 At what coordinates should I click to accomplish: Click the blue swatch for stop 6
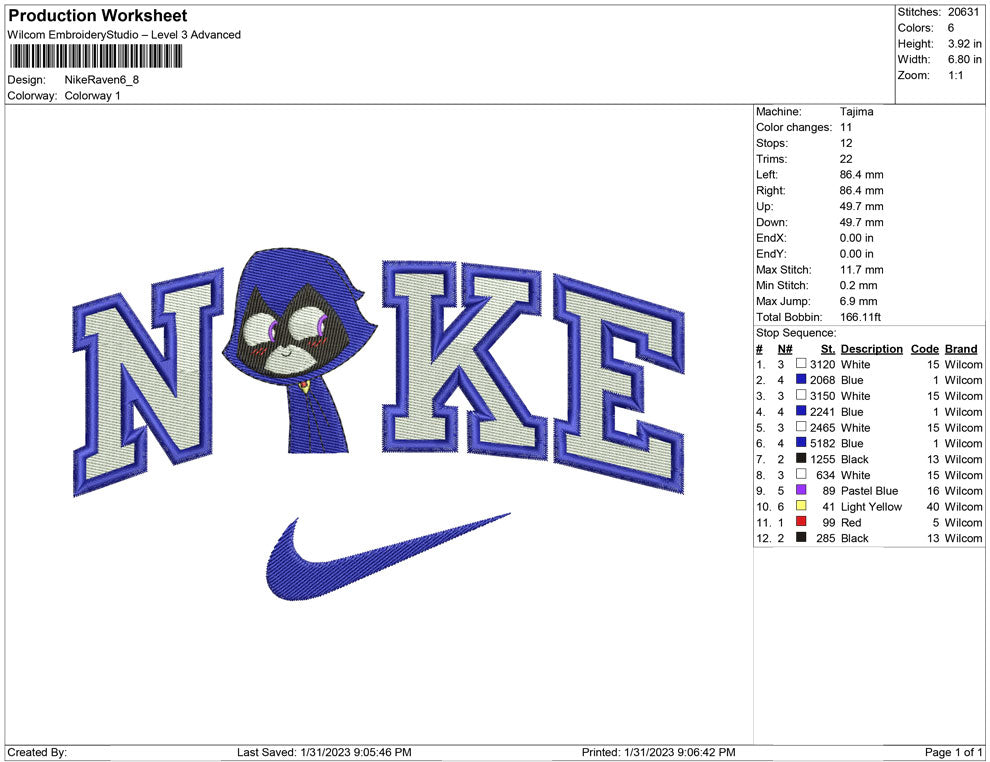801,443
